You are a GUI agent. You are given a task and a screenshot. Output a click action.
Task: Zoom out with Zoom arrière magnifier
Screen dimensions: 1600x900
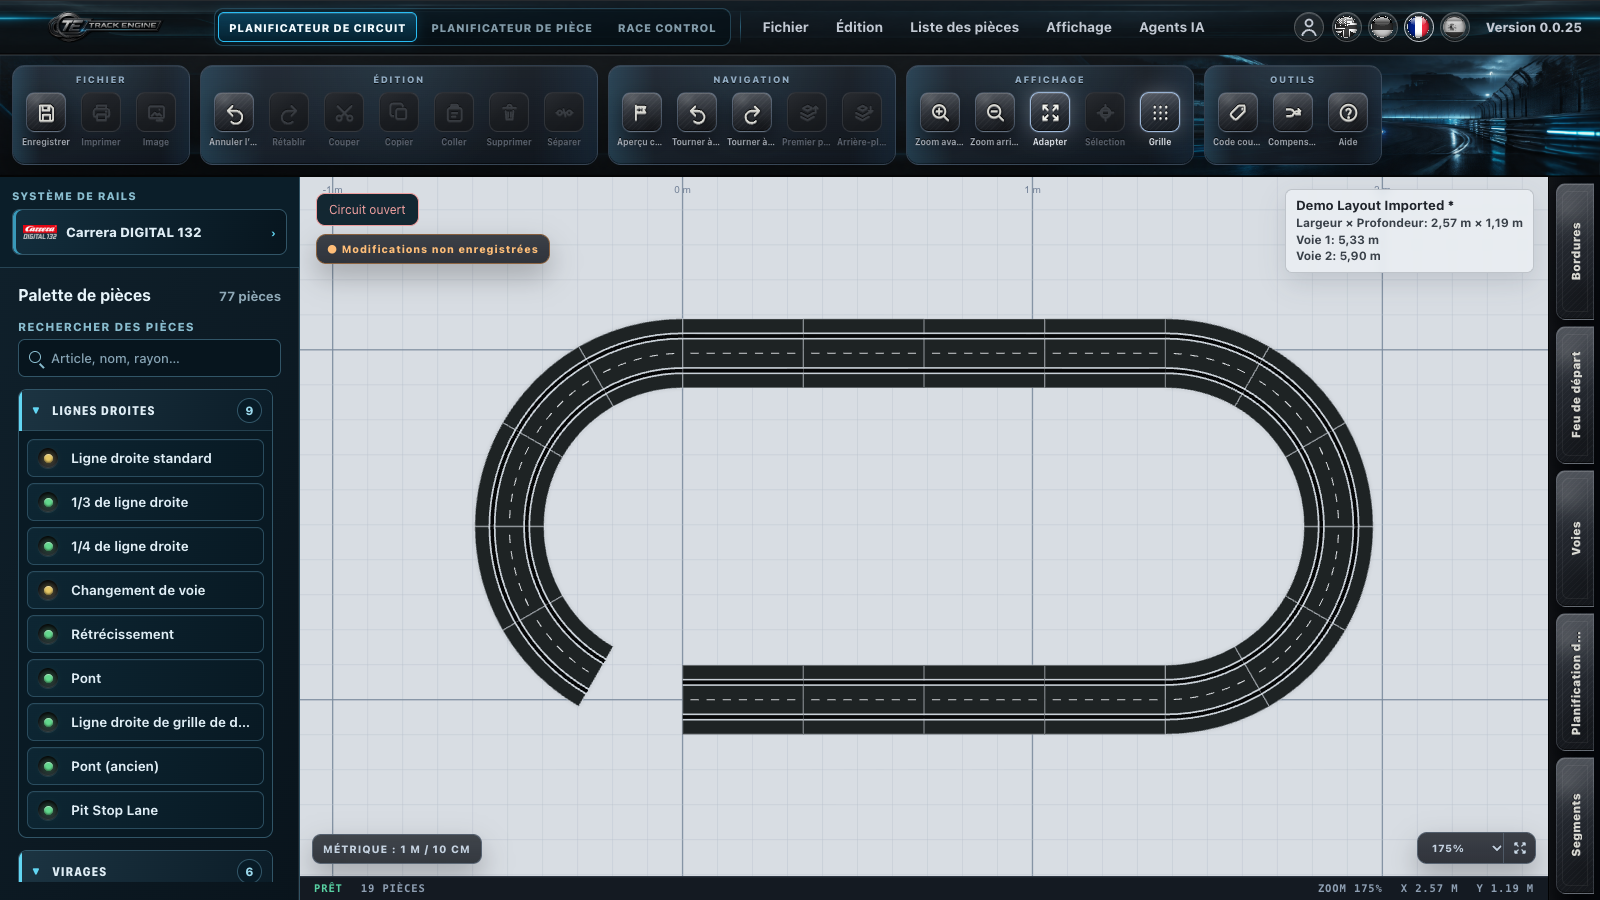995,113
